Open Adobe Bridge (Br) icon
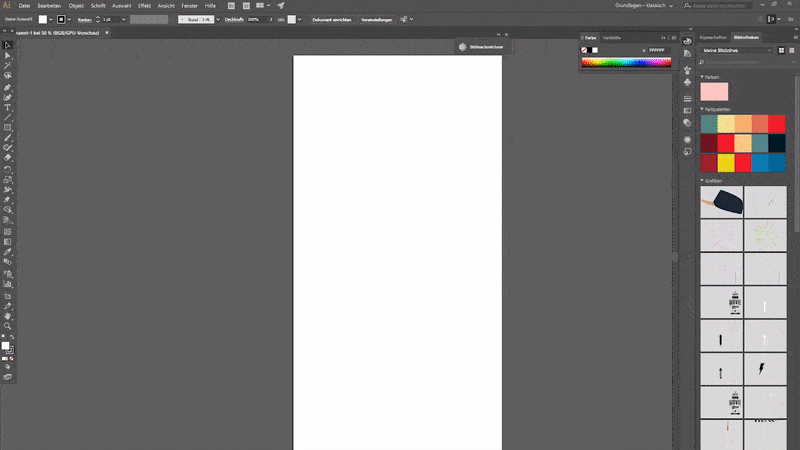 [x=231, y=6]
